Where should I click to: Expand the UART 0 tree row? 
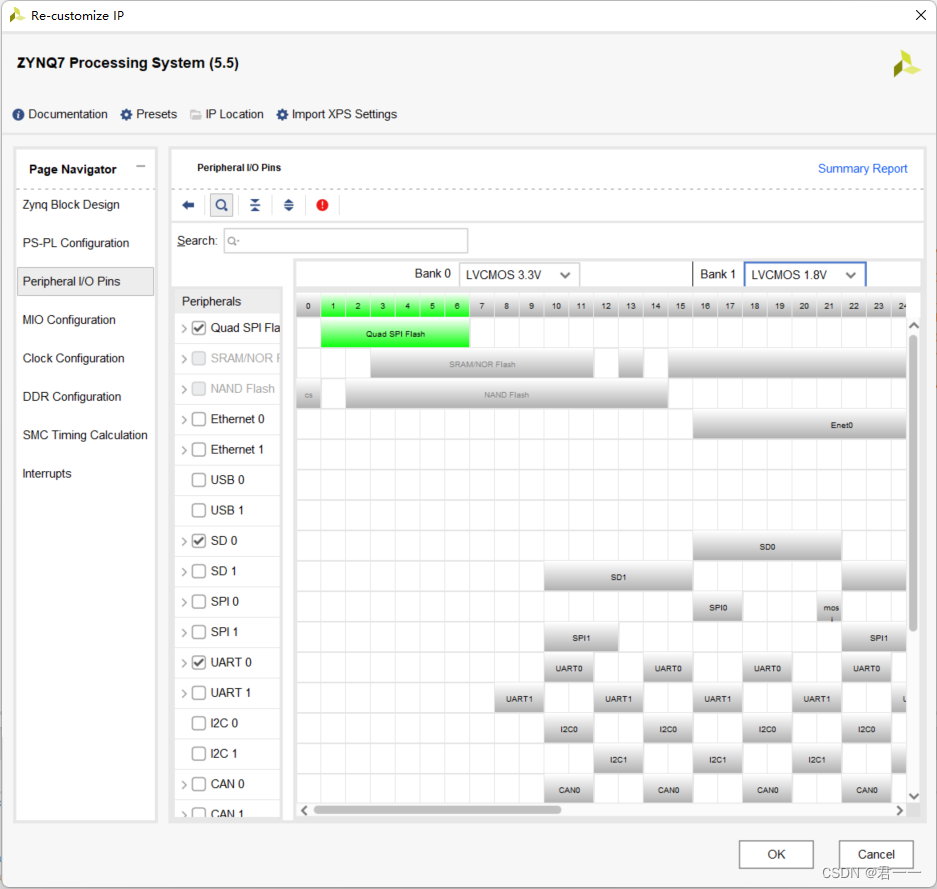coord(184,663)
